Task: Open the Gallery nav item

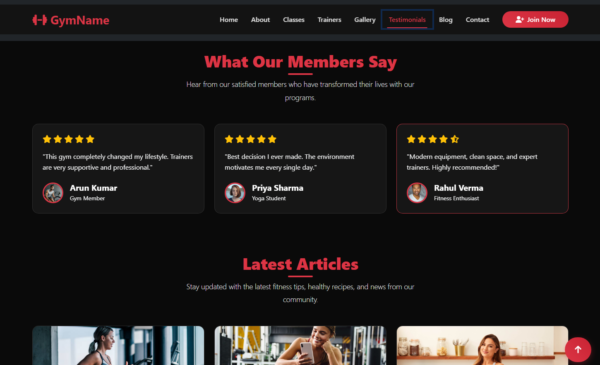Action: [x=365, y=20]
